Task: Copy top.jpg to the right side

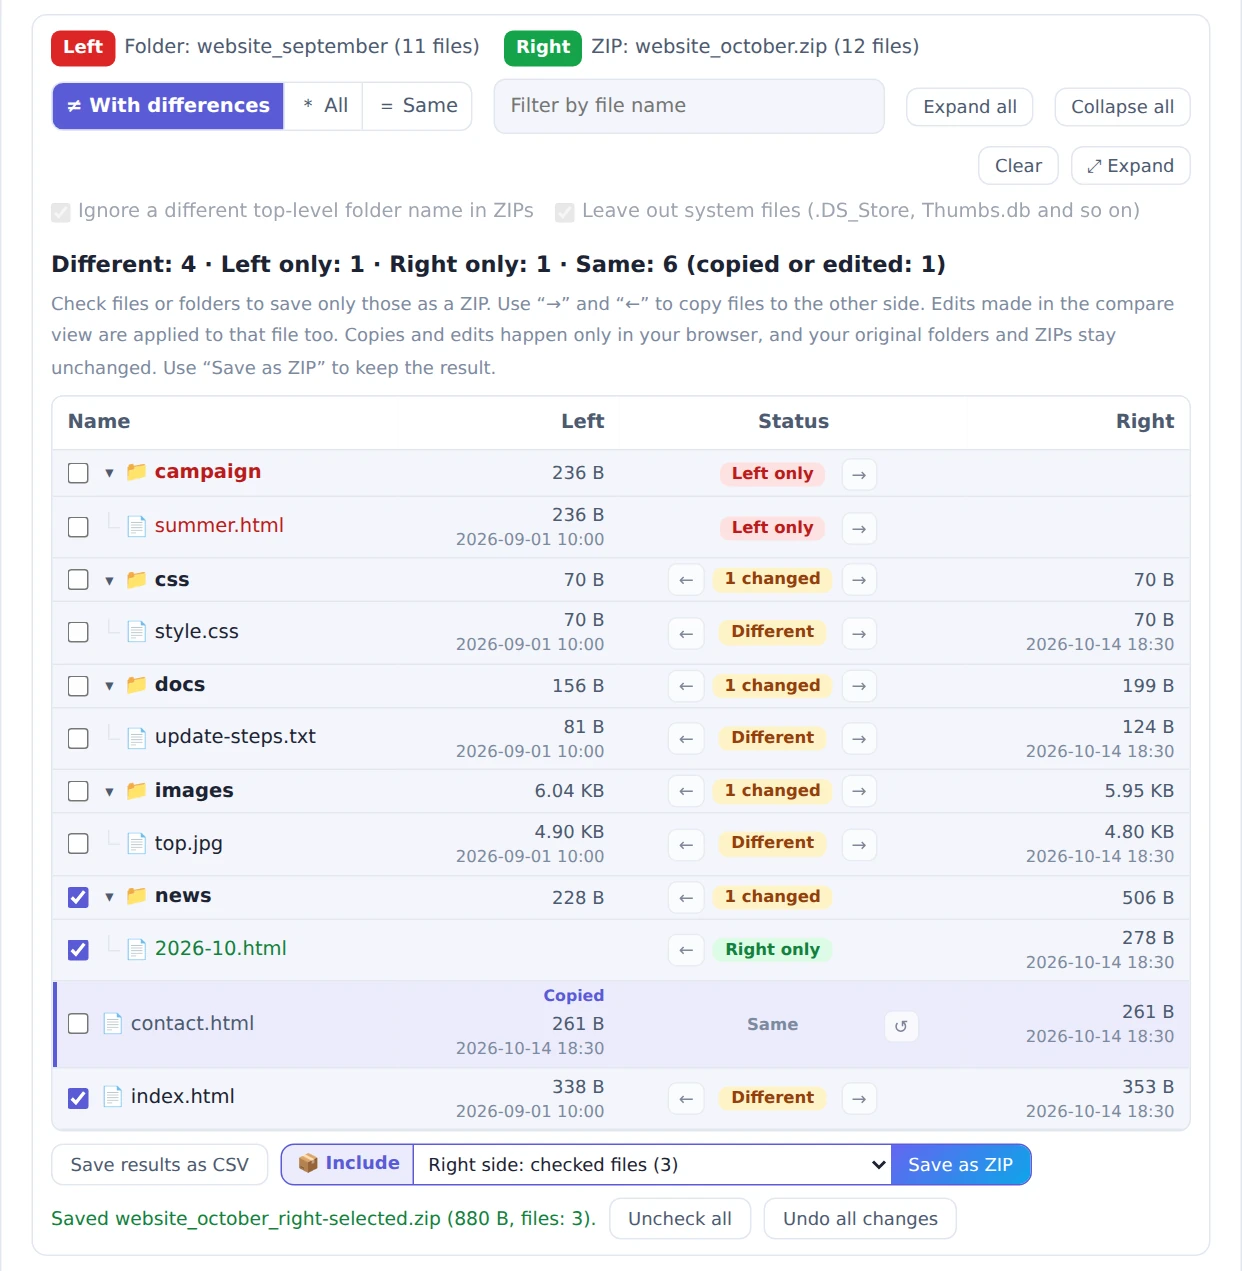Action: point(859,845)
